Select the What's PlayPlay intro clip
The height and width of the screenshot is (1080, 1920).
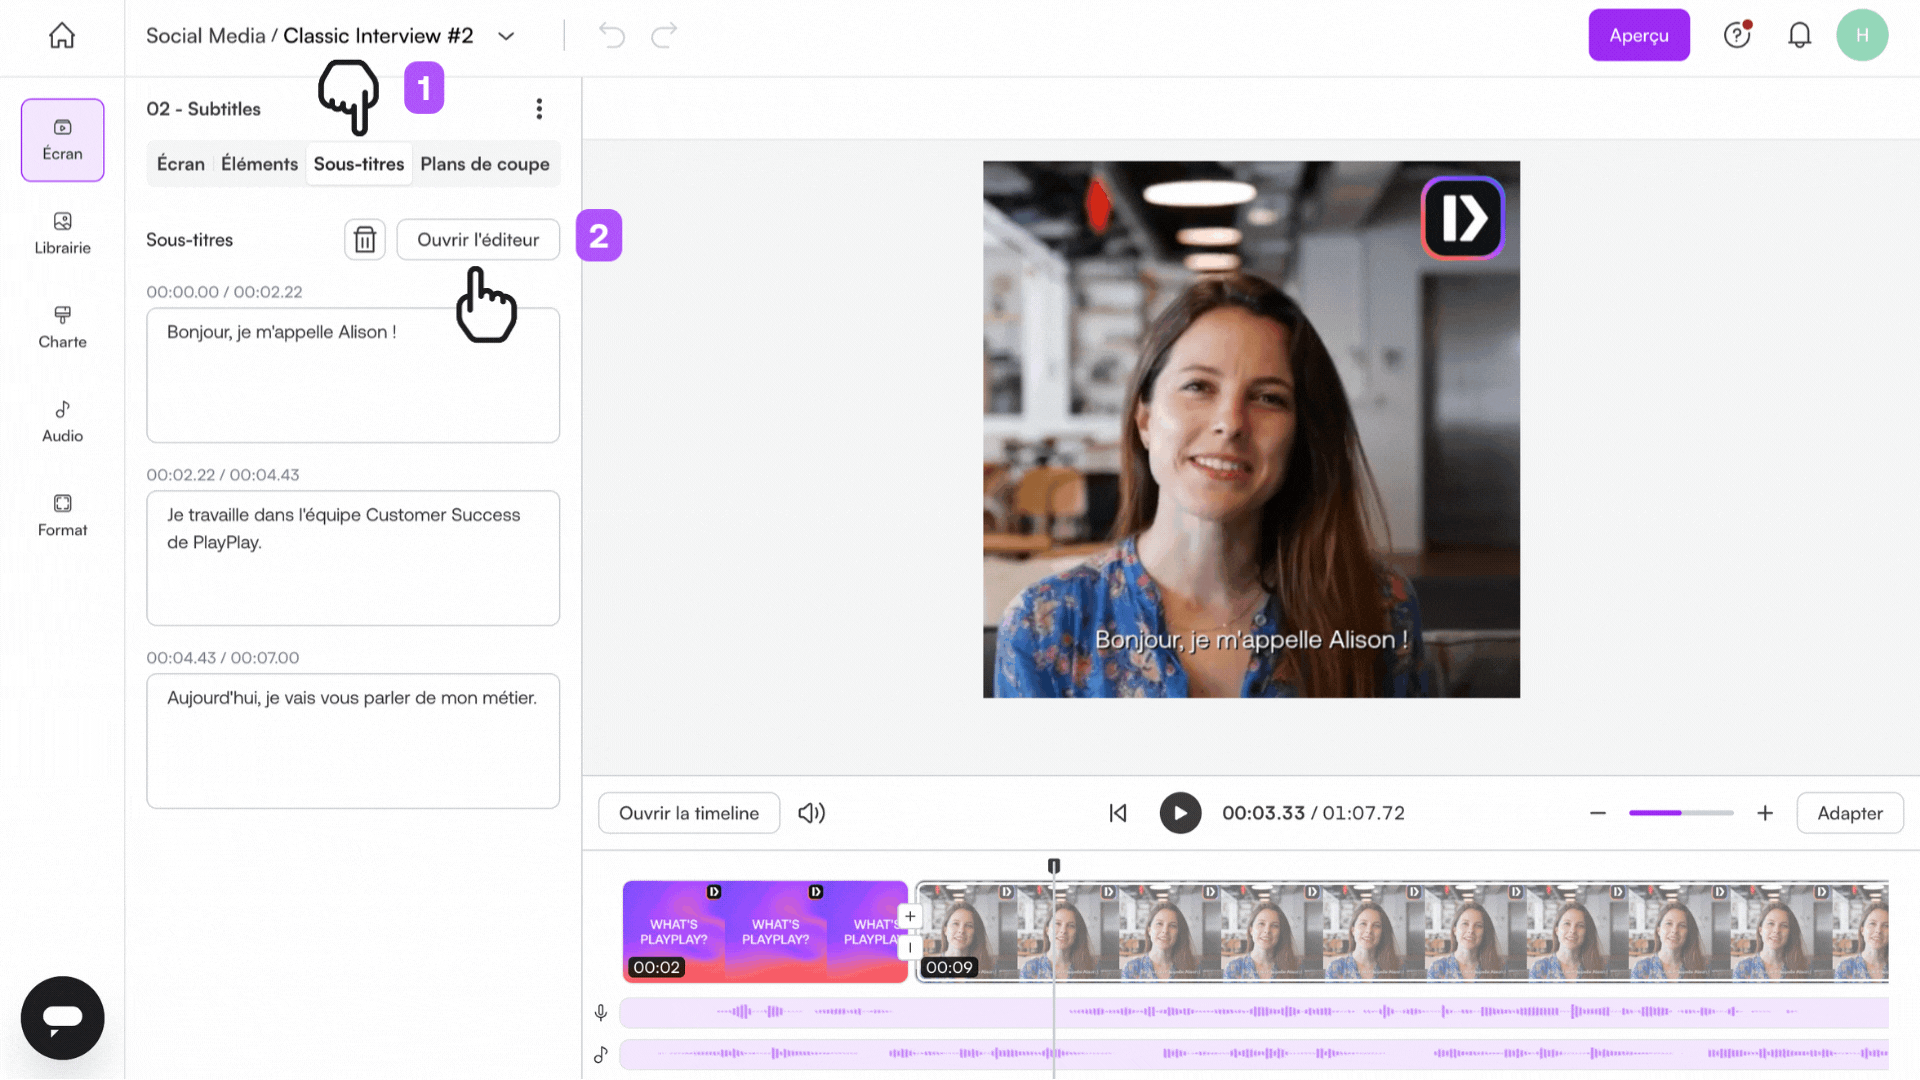pyautogui.click(x=765, y=932)
